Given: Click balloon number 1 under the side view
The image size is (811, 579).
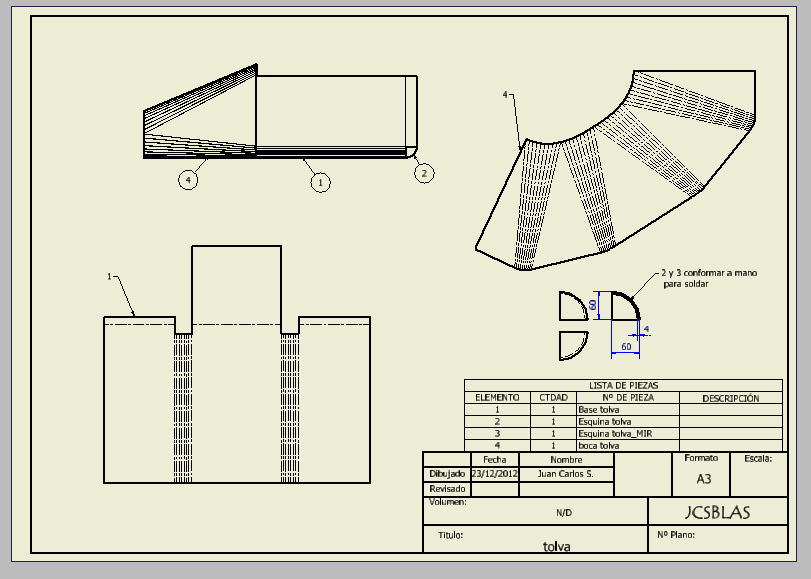Looking at the screenshot, I should tap(319, 182).
